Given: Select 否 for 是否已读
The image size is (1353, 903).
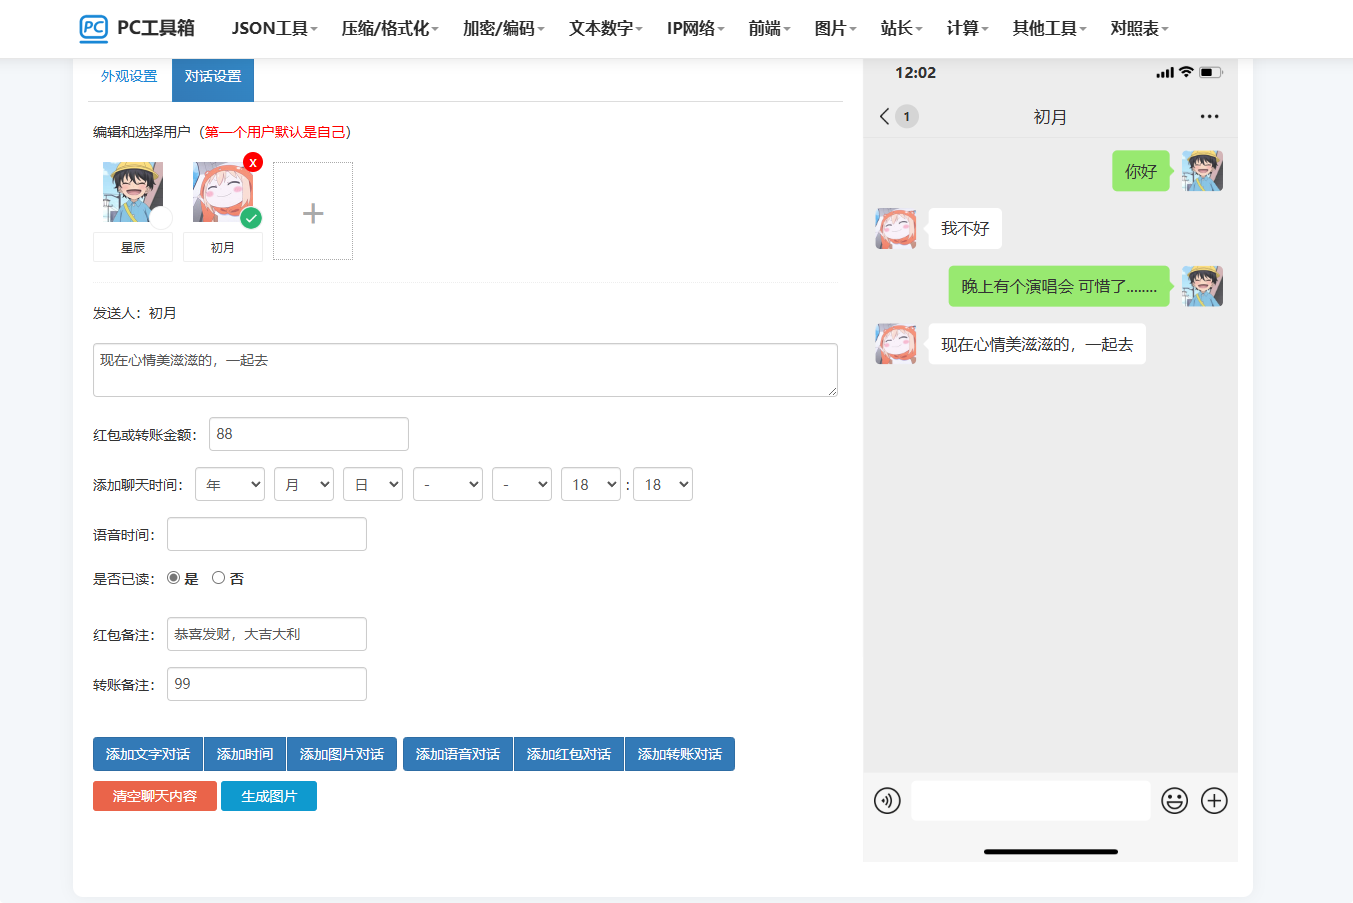Looking at the screenshot, I should click(x=218, y=578).
